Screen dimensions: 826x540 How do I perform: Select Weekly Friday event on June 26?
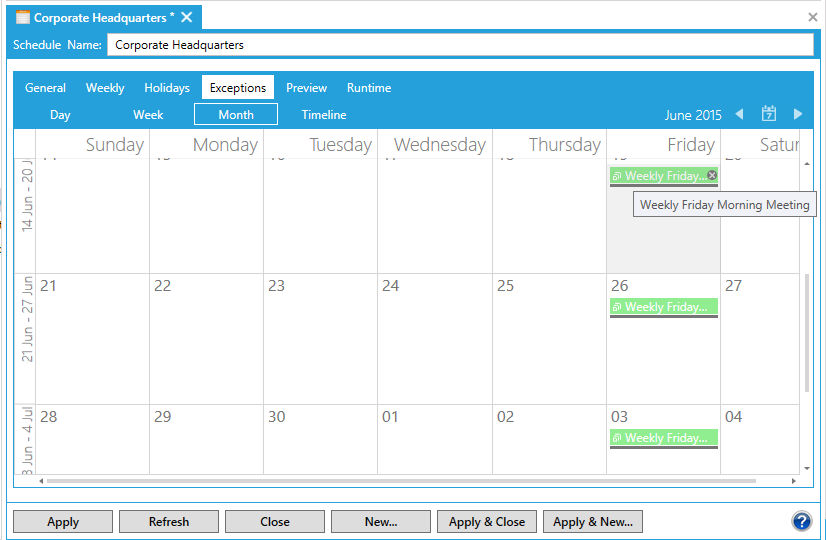(663, 307)
